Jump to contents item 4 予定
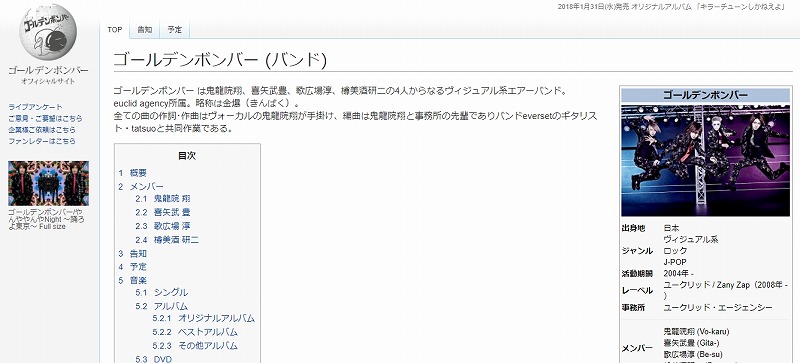800x363 pixels. (133, 267)
